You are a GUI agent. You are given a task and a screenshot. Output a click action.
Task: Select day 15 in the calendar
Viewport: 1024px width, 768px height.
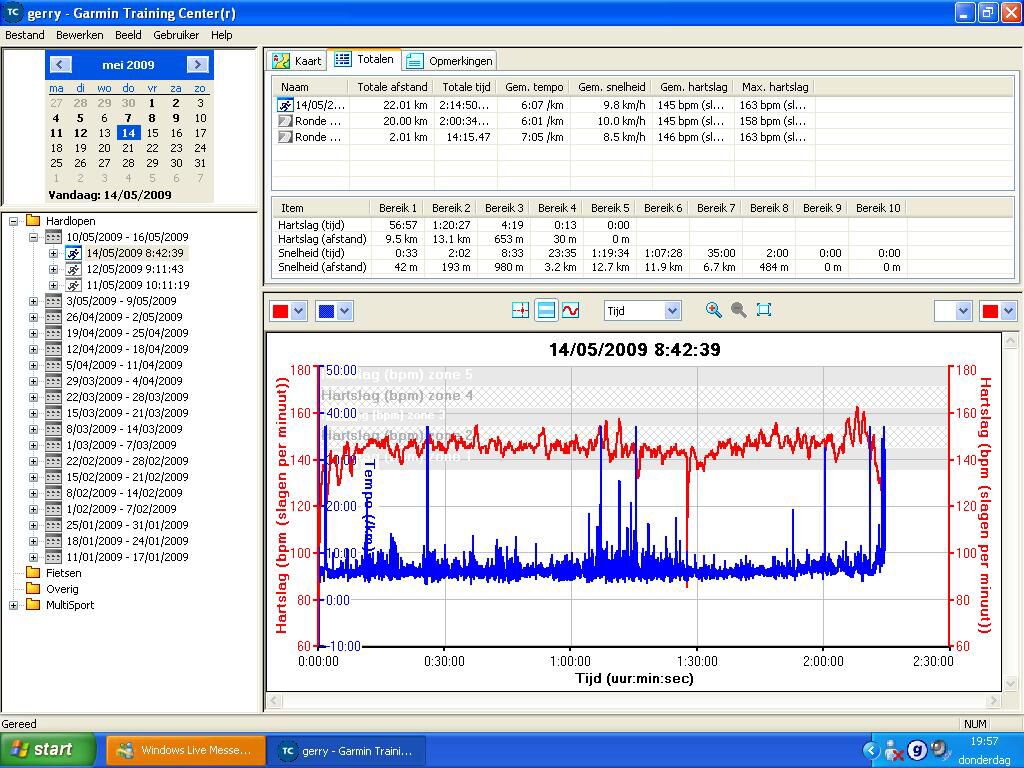(152, 133)
